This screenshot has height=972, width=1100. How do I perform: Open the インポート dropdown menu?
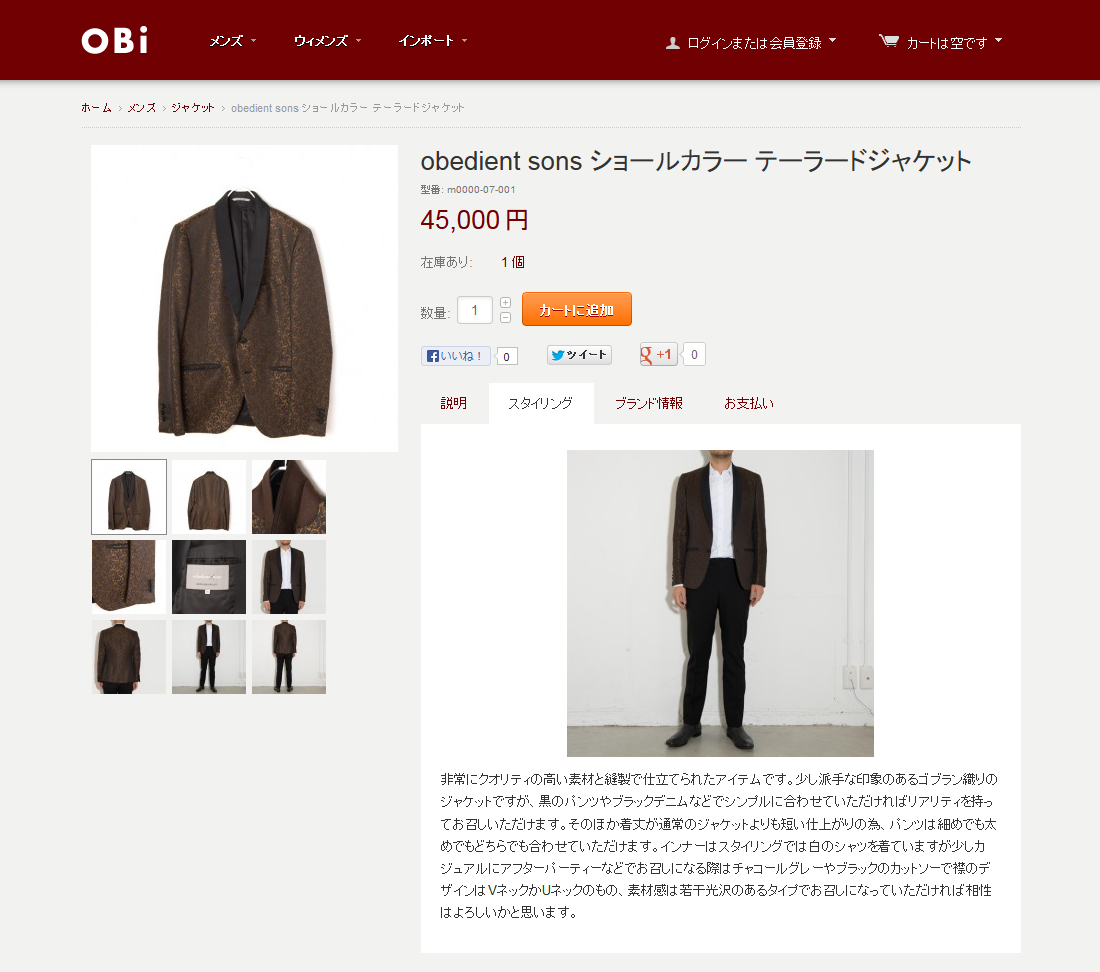tap(433, 41)
